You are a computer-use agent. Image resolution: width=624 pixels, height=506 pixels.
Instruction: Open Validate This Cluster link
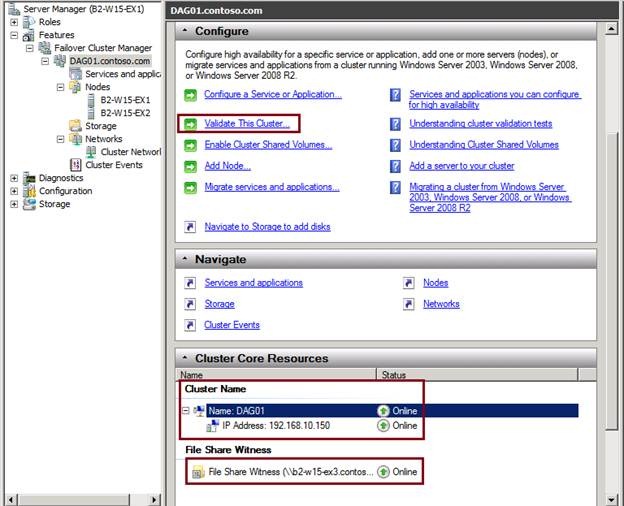pos(247,124)
